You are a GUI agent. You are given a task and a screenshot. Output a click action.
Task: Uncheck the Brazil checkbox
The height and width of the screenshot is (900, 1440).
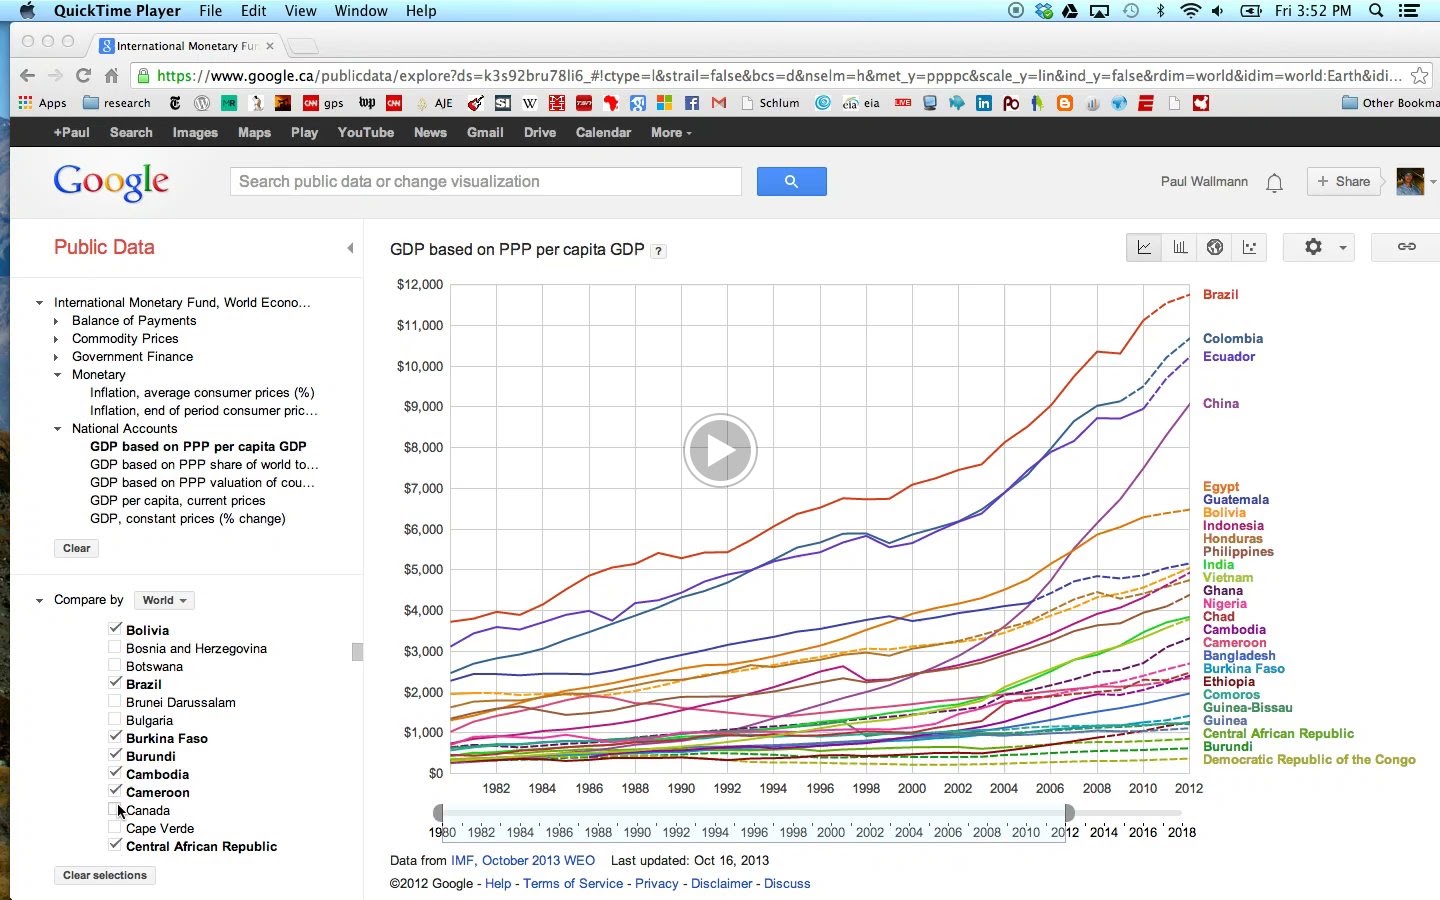coord(114,684)
